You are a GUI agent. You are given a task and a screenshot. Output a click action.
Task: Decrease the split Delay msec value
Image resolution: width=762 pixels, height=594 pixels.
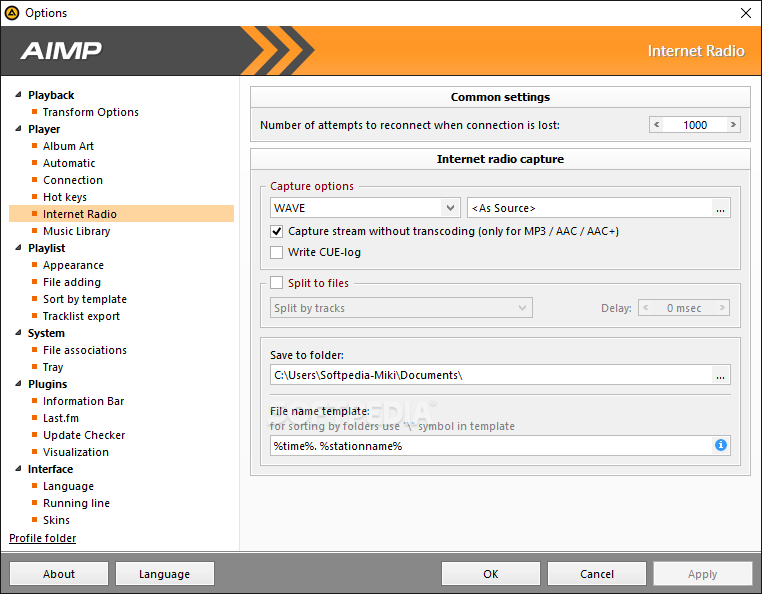(646, 308)
